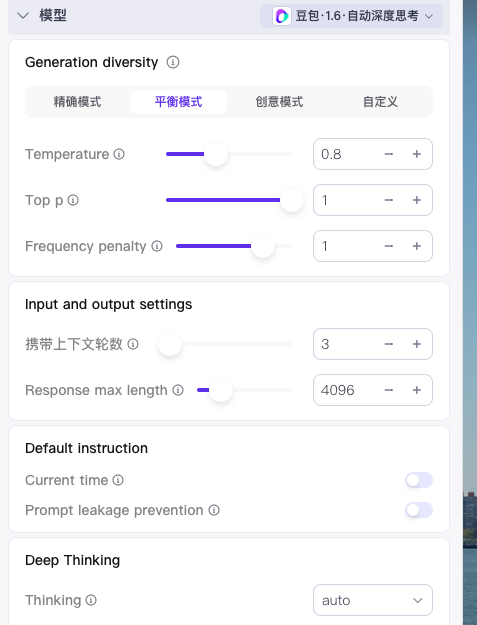Increase Temperature with the plus button

click(x=416, y=154)
